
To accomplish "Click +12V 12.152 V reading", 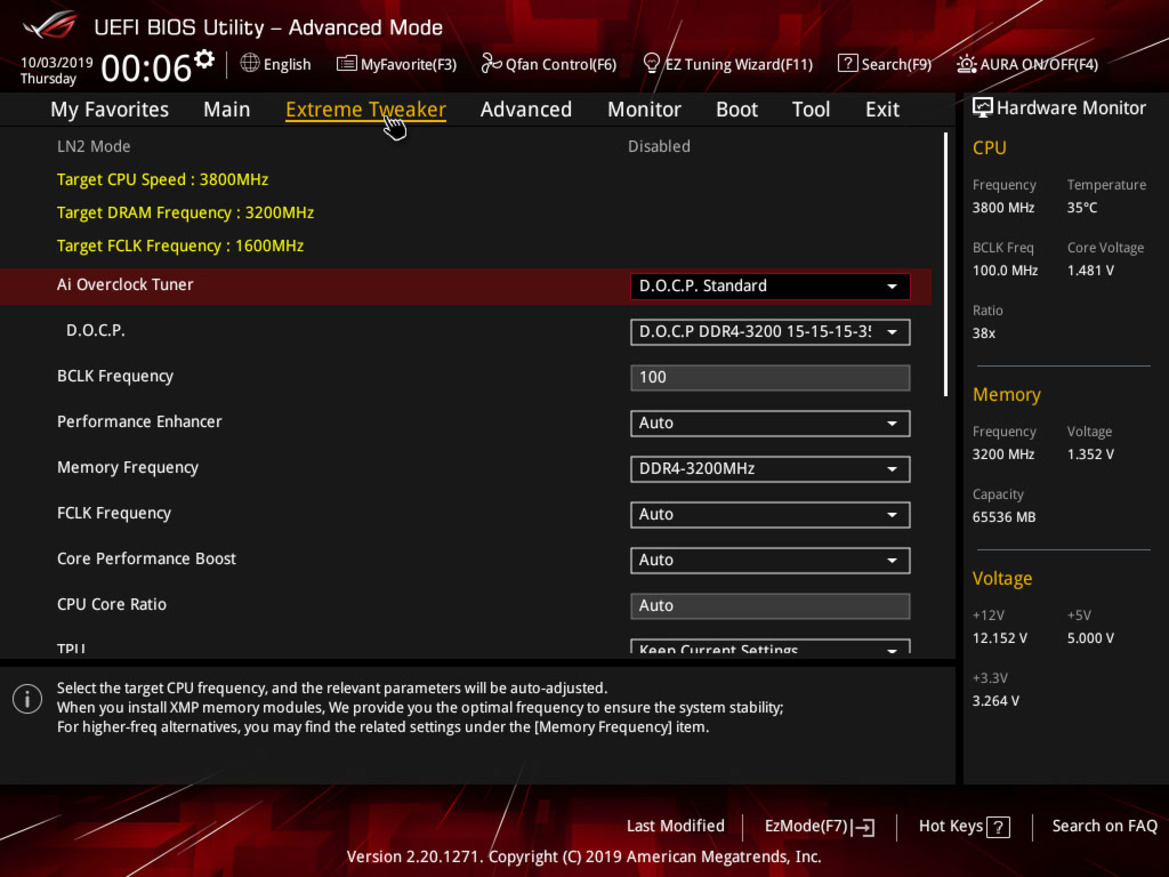I will click(1000, 638).
